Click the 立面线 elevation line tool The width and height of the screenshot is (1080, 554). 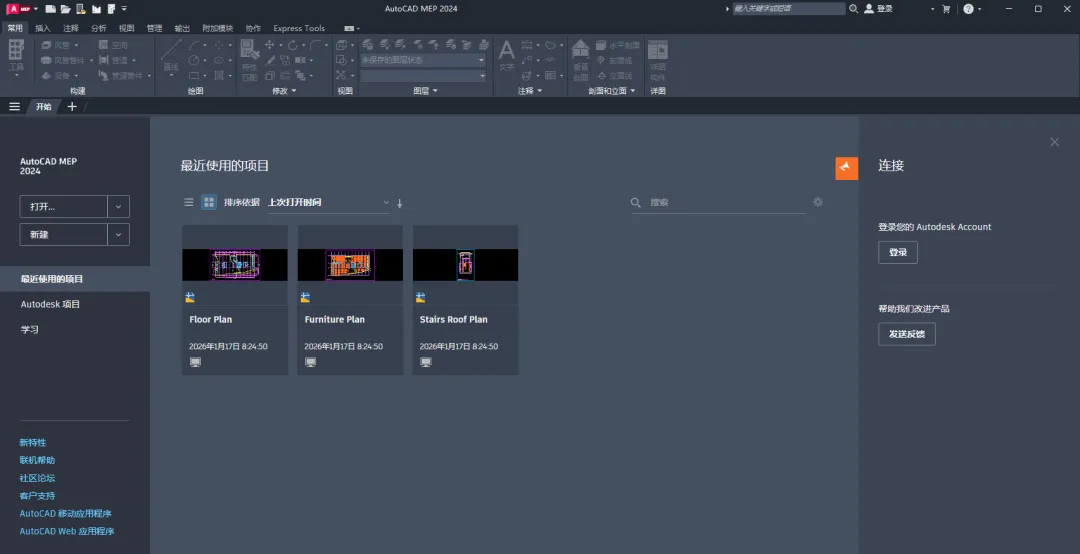pyautogui.click(x=614, y=75)
